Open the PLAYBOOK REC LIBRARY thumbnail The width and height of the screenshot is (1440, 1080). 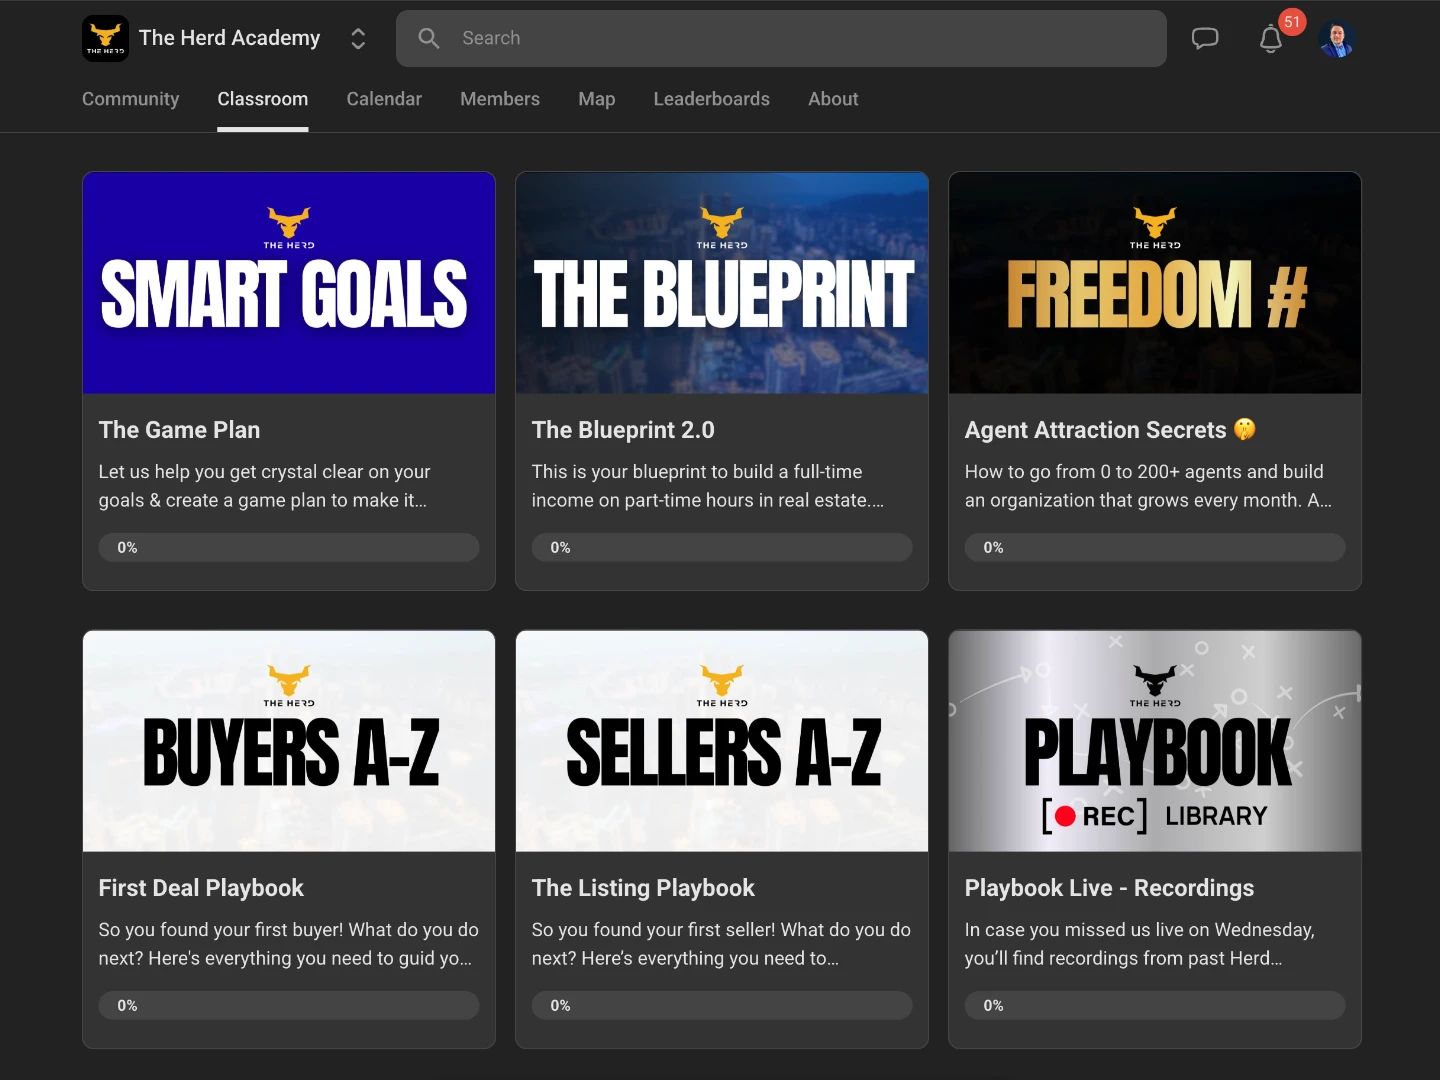point(1155,741)
